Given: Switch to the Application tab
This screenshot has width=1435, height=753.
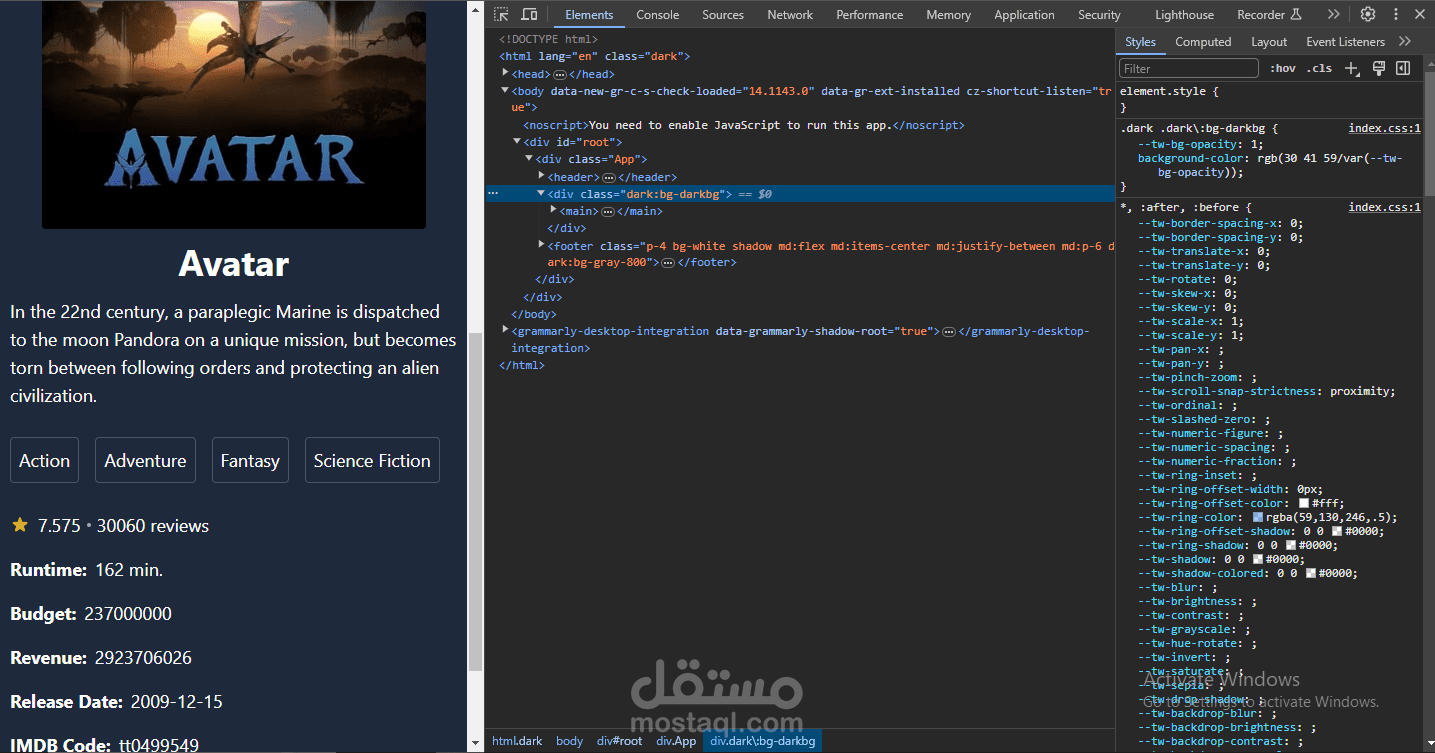Looking at the screenshot, I should tap(1024, 15).
